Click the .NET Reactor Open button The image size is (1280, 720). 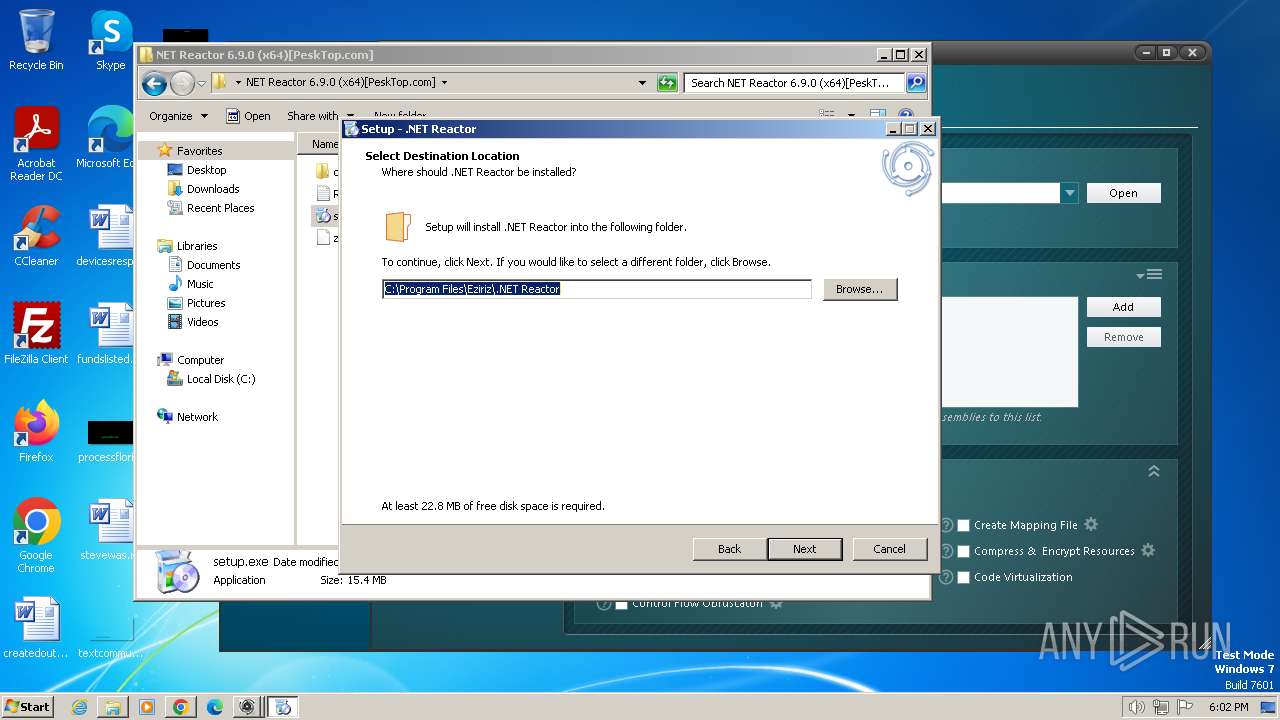[1124, 193]
